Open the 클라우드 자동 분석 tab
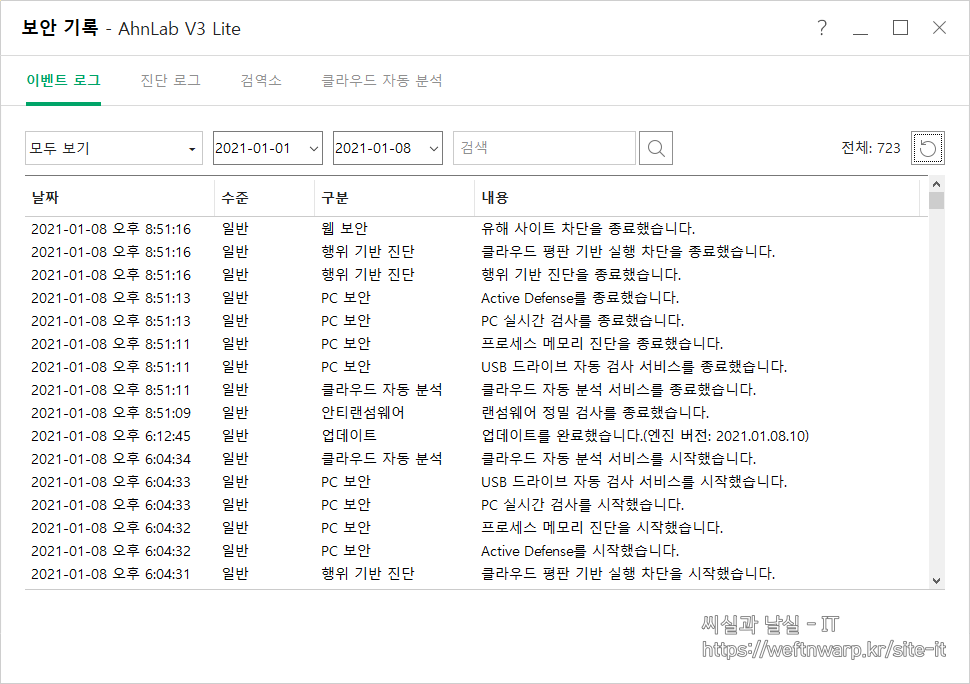 point(381,80)
